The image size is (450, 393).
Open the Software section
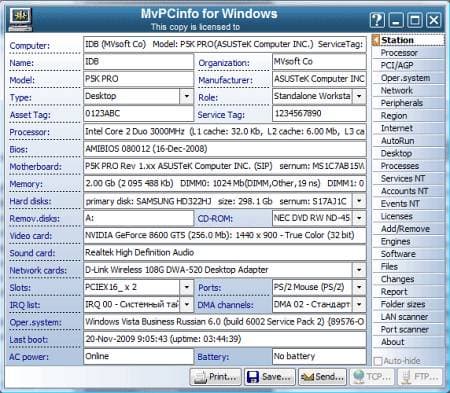pos(409,254)
